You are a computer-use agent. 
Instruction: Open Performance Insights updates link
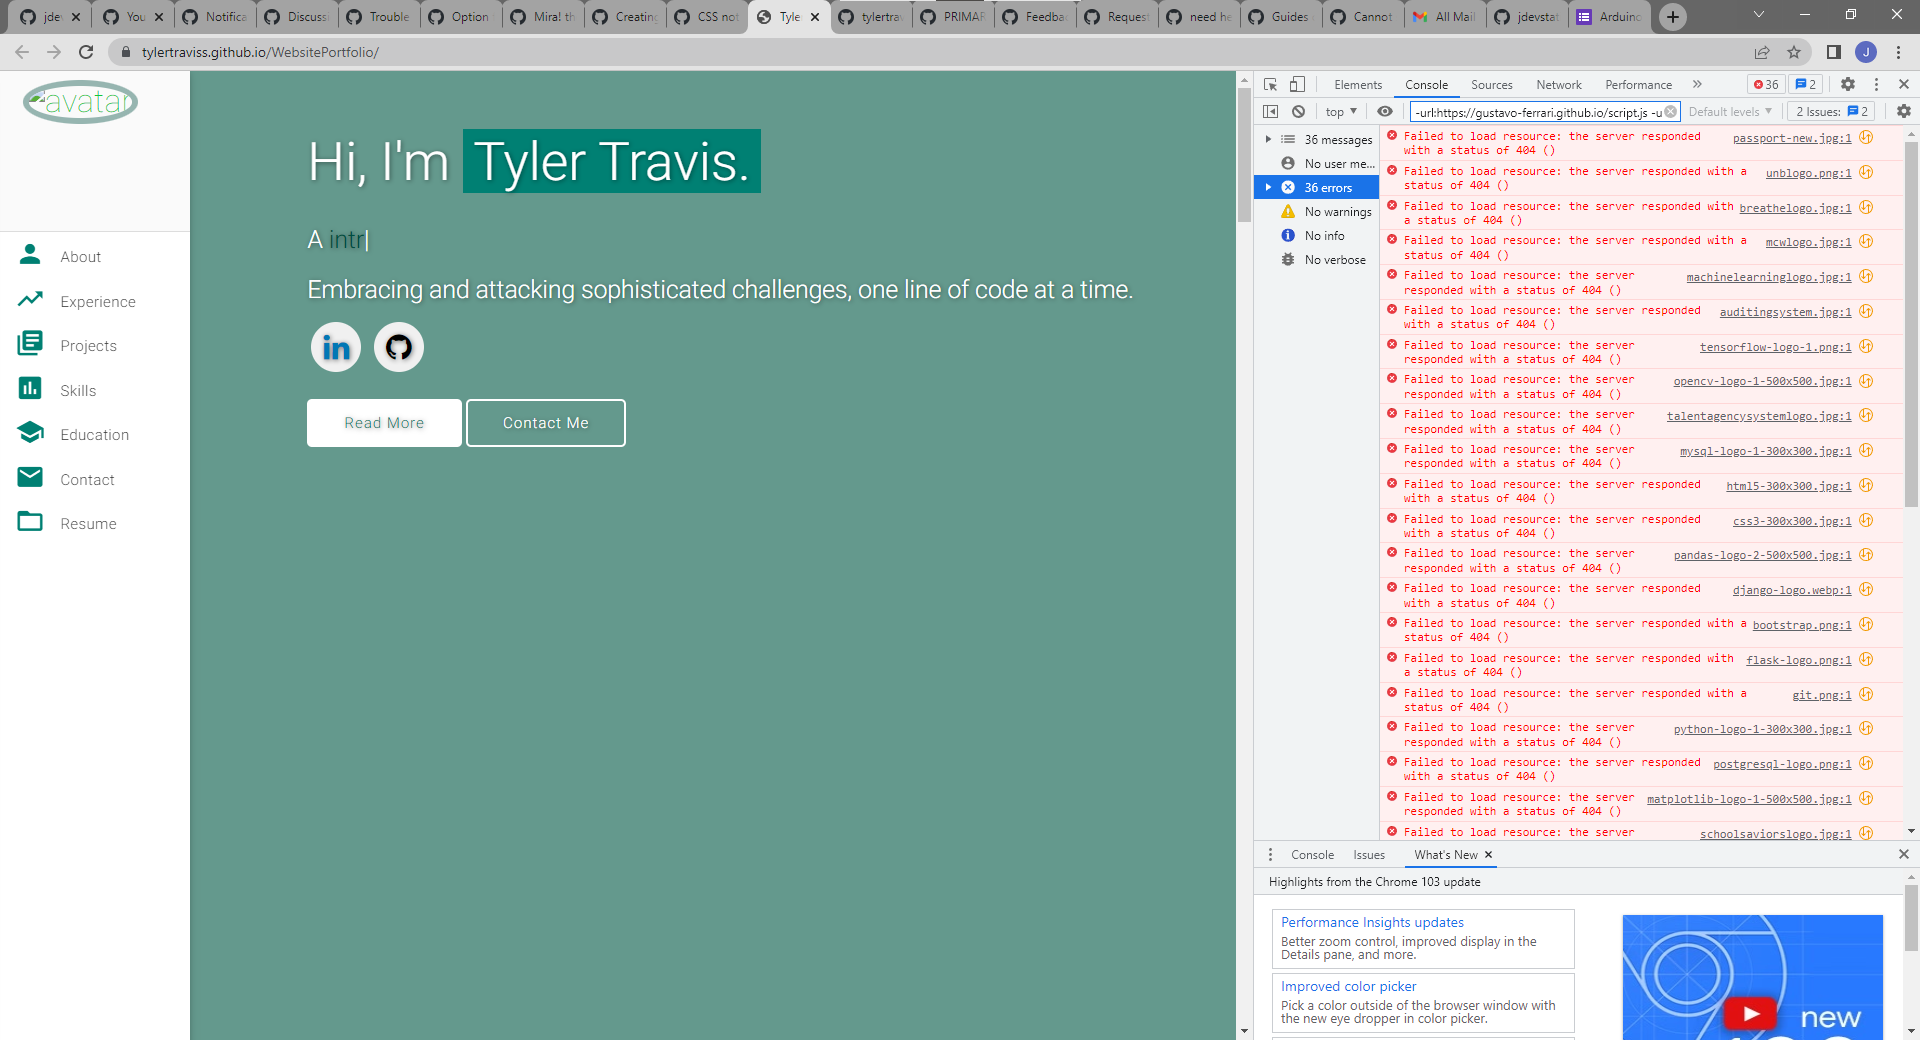(1372, 923)
